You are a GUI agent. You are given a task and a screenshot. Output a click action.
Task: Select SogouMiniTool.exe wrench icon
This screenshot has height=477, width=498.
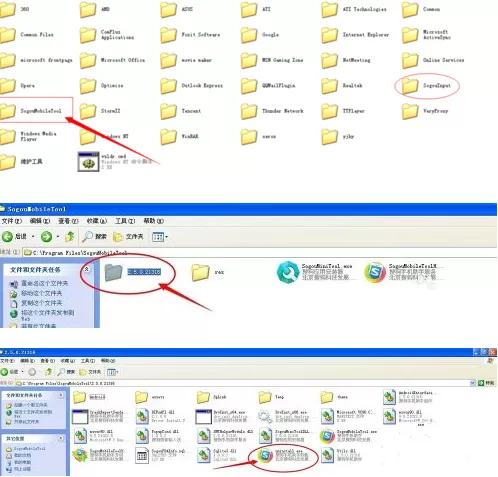click(x=288, y=272)
